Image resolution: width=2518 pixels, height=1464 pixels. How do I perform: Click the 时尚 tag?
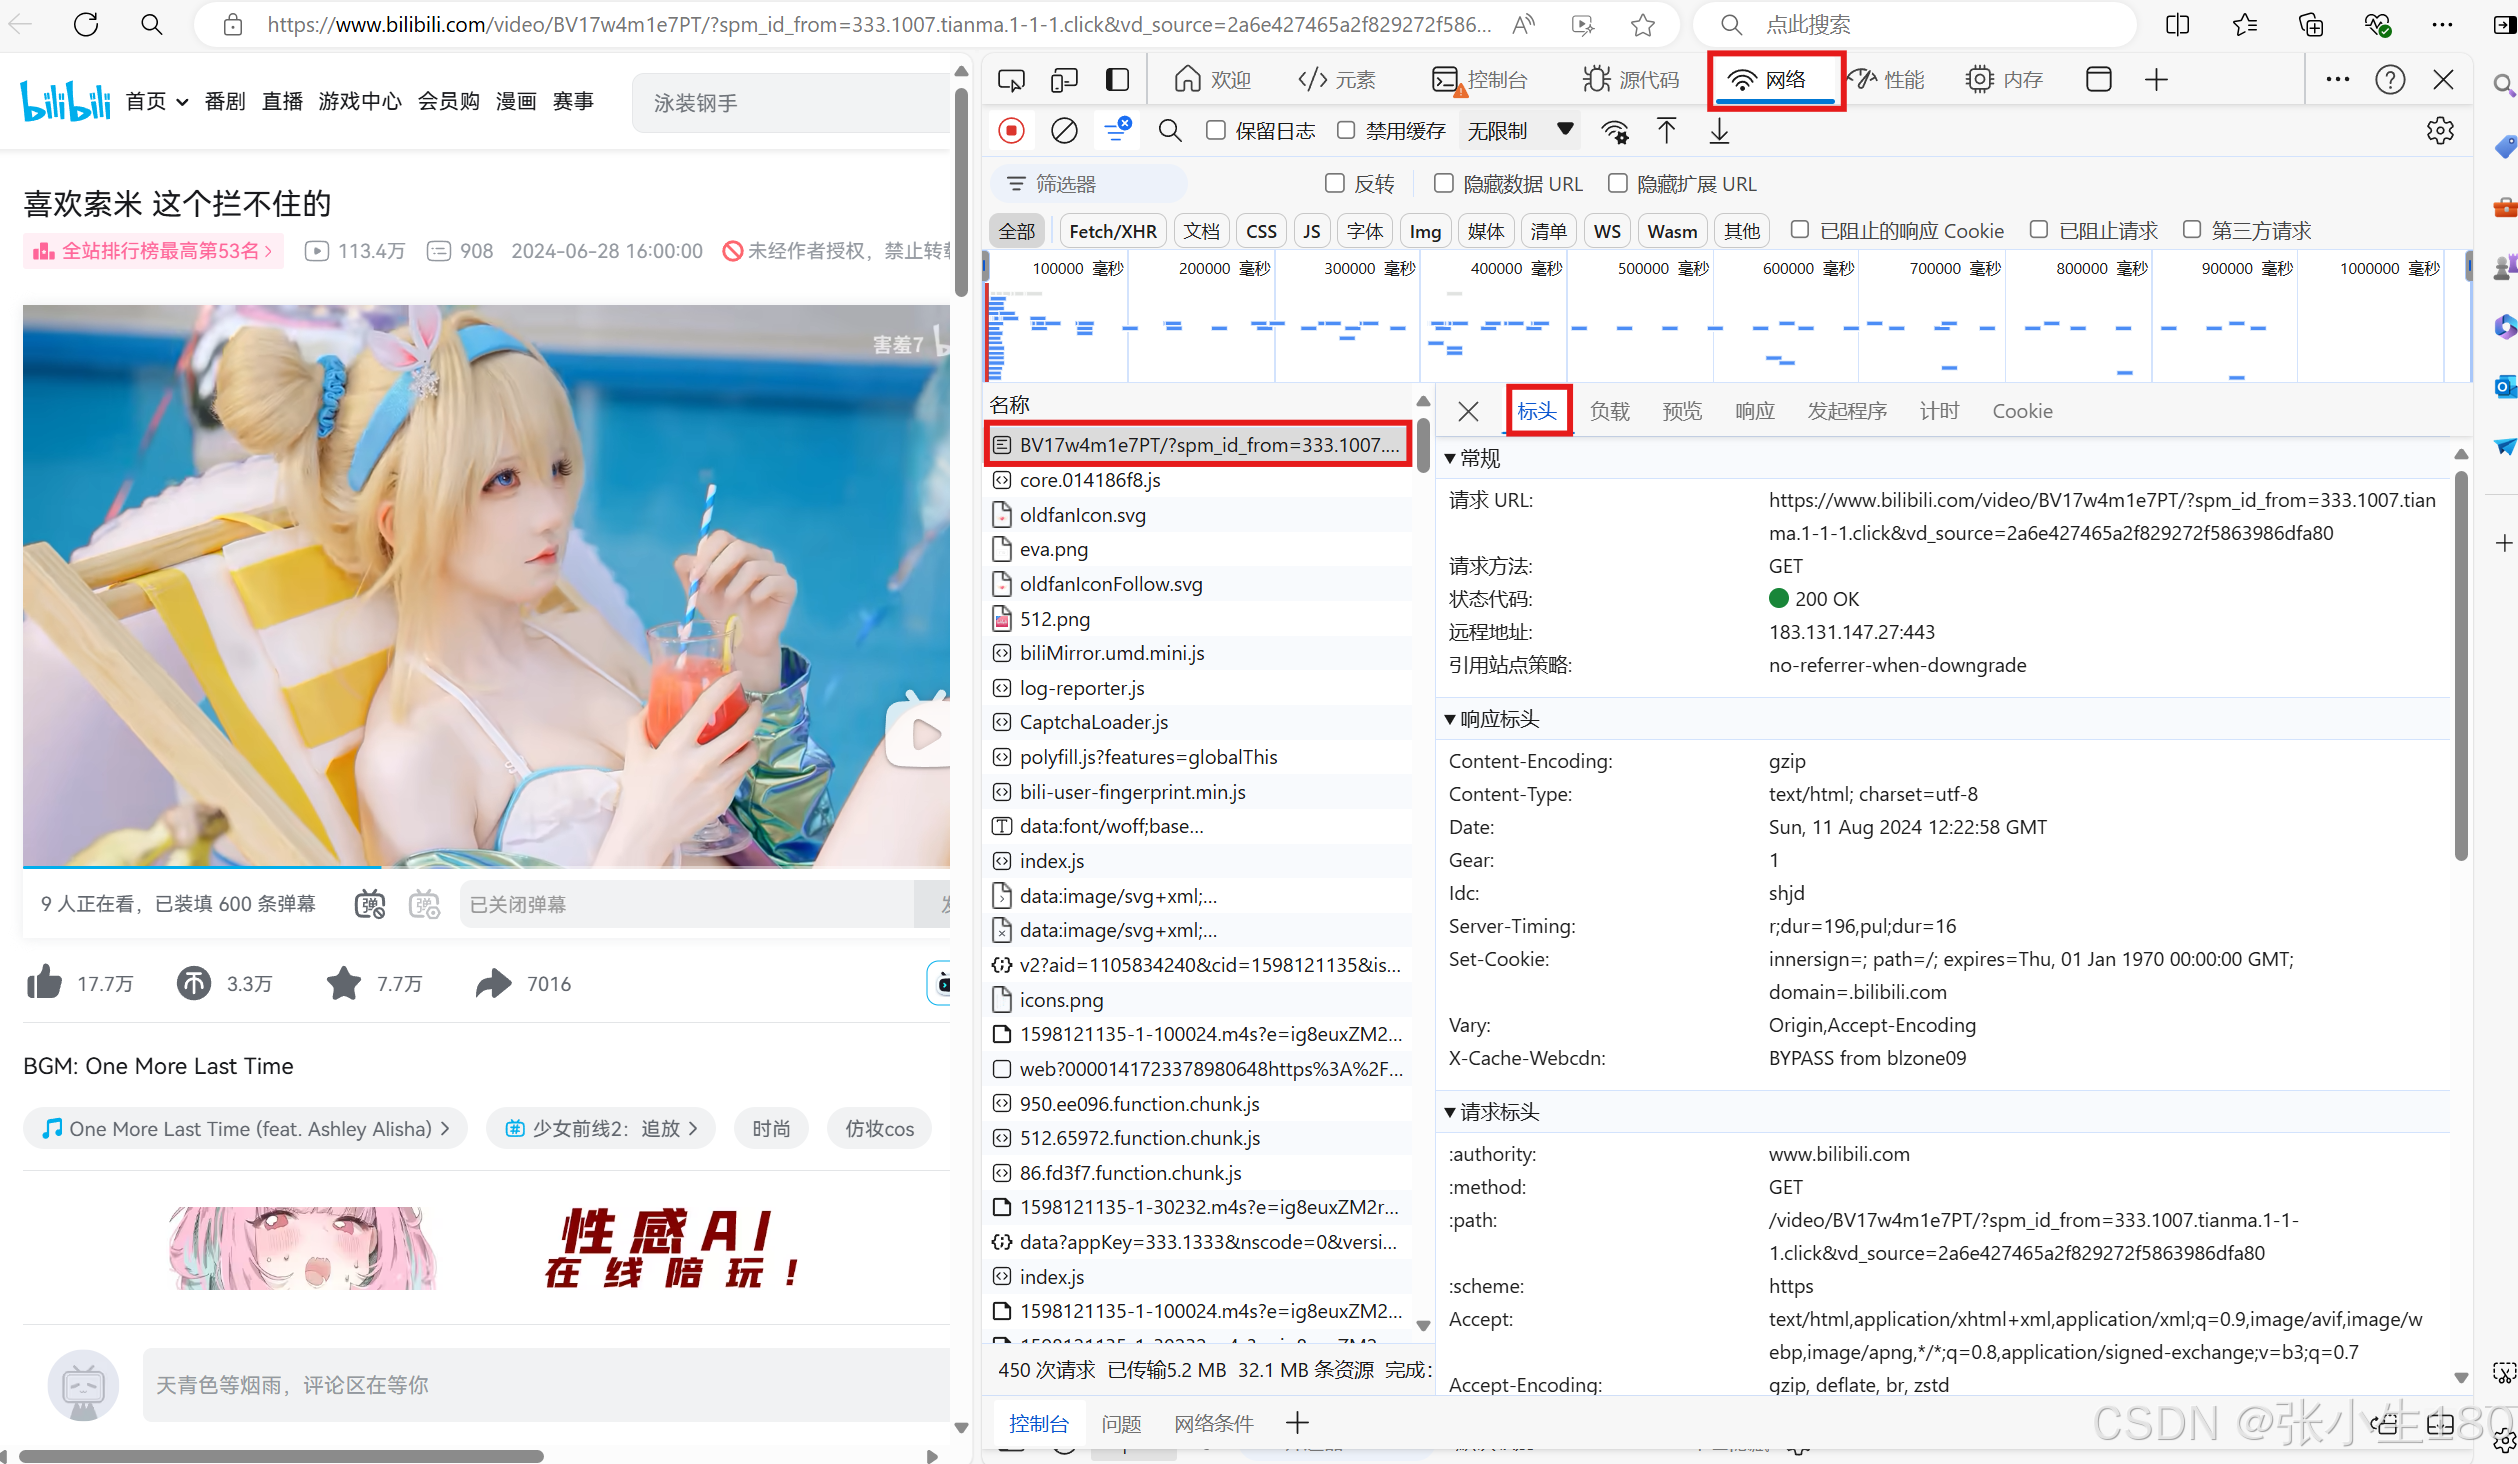(x=770, y=1128)
